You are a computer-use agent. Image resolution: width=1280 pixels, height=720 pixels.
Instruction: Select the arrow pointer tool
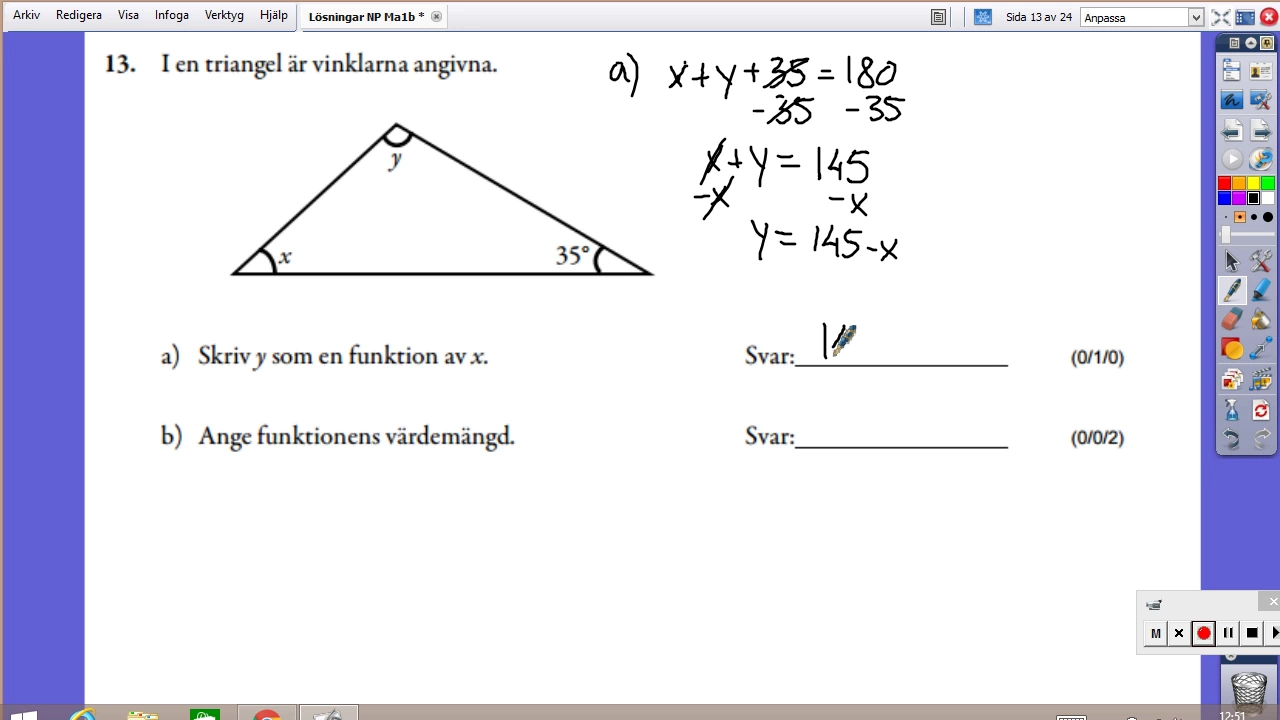1232,262
